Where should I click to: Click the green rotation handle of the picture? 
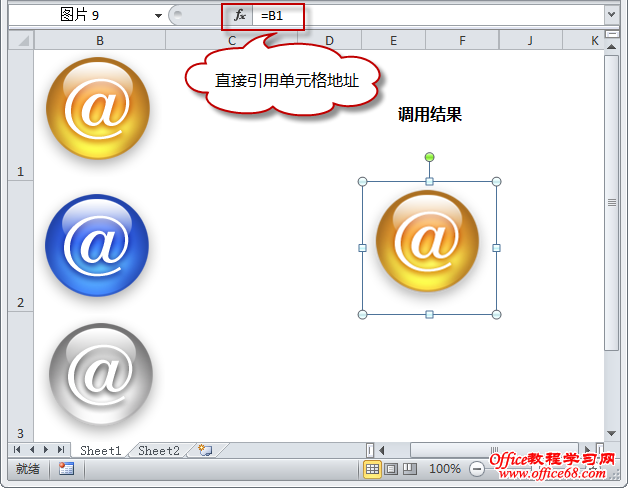[x=429, y=157]
